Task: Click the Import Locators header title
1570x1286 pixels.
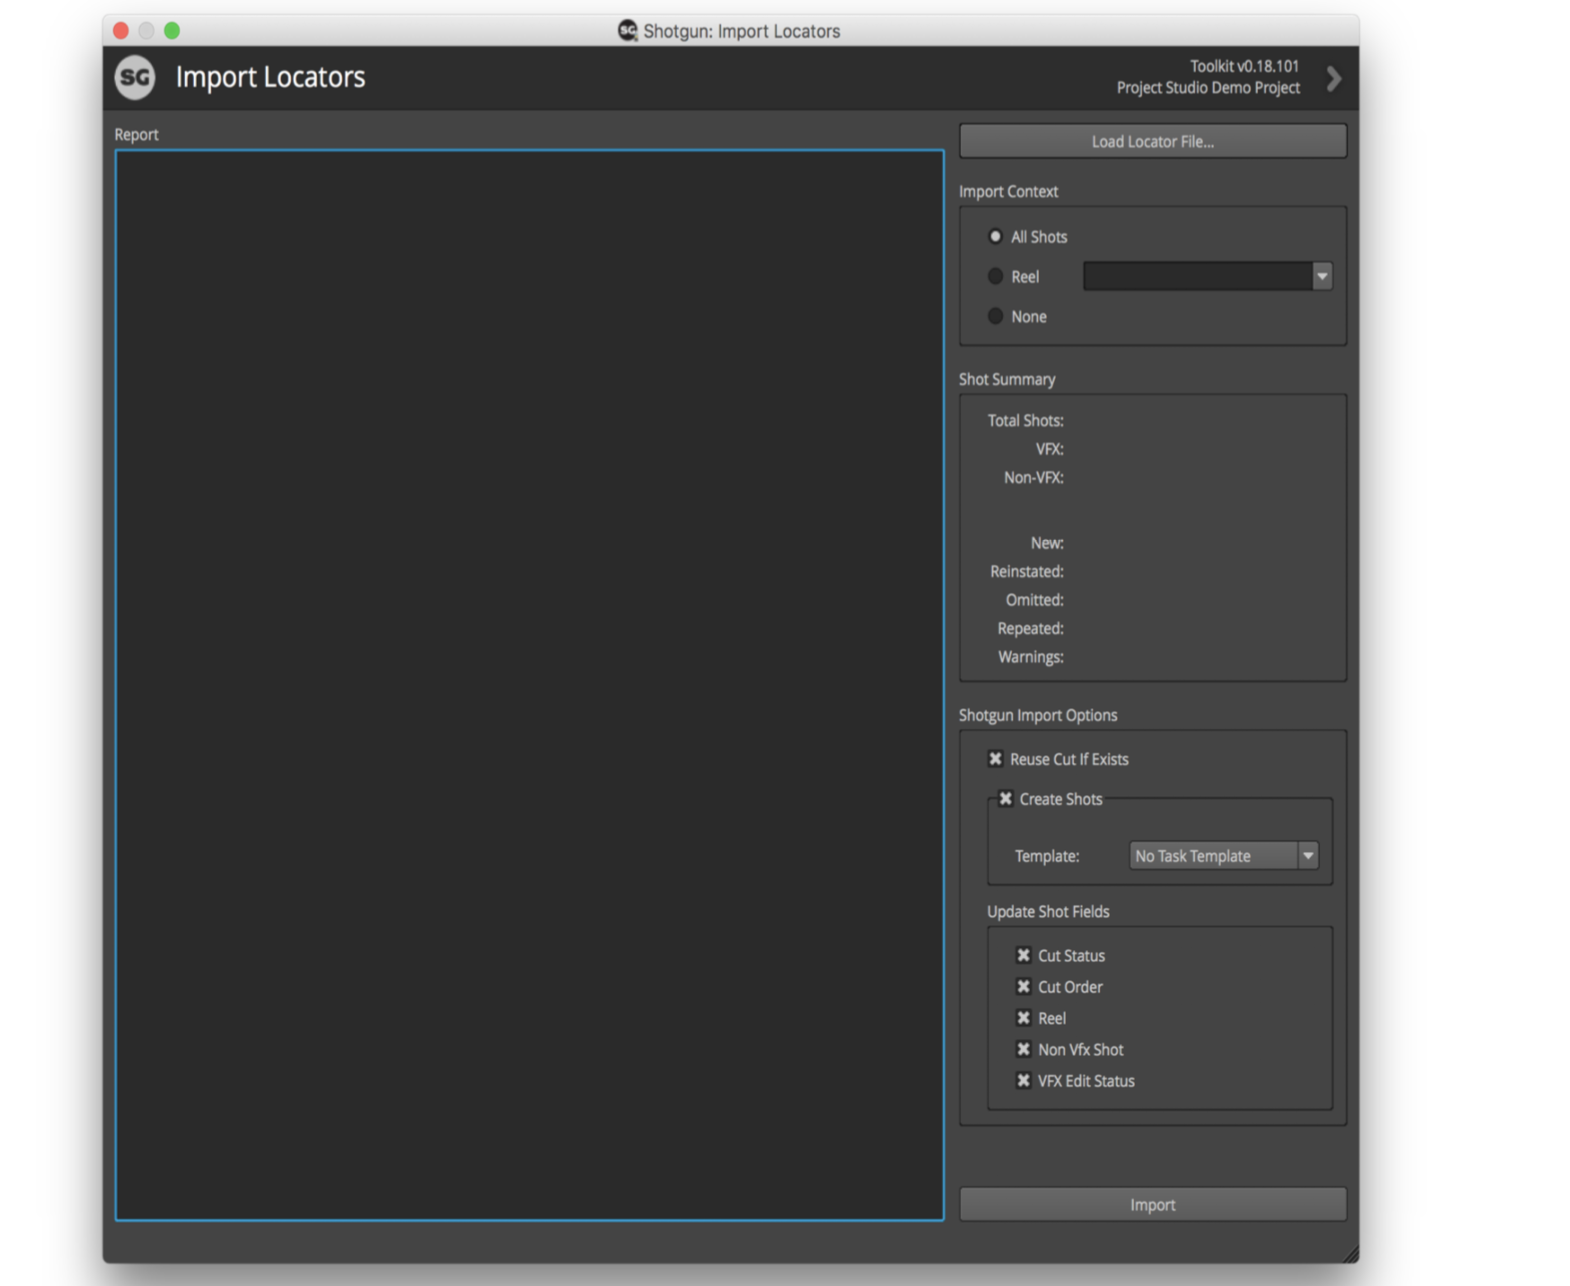Action: pos(270,77)
